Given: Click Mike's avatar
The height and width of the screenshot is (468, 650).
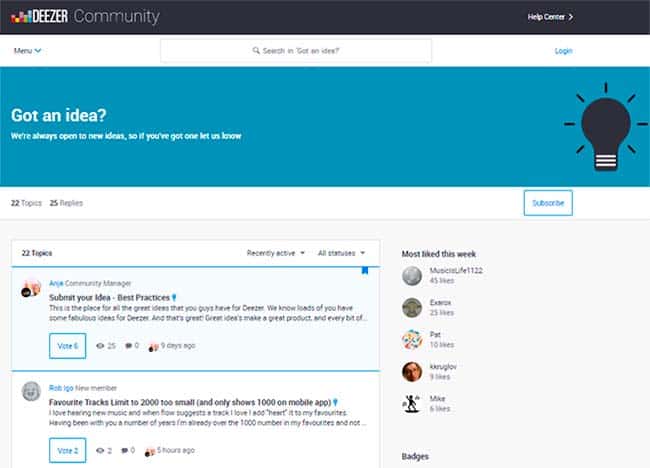Looking at the screenshot, I should tap(412, 403).
